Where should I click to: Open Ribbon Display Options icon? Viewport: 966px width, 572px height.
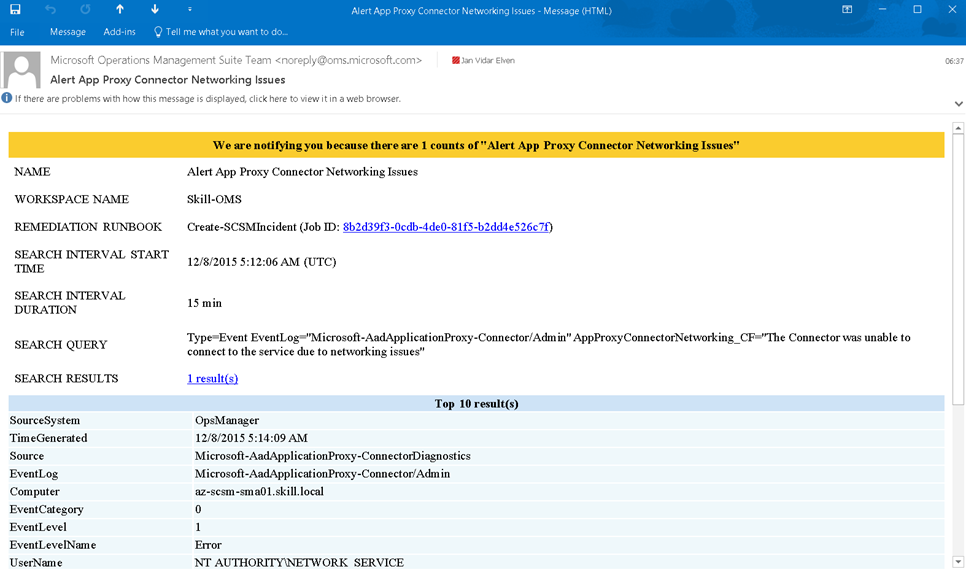pyautogui.click(x=847, y=9)
